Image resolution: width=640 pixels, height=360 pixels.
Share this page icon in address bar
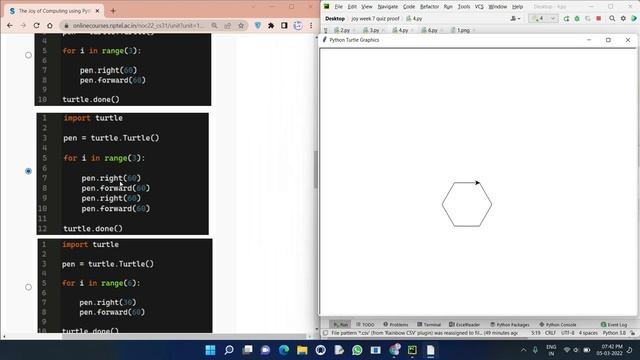(x=228, y=25)
